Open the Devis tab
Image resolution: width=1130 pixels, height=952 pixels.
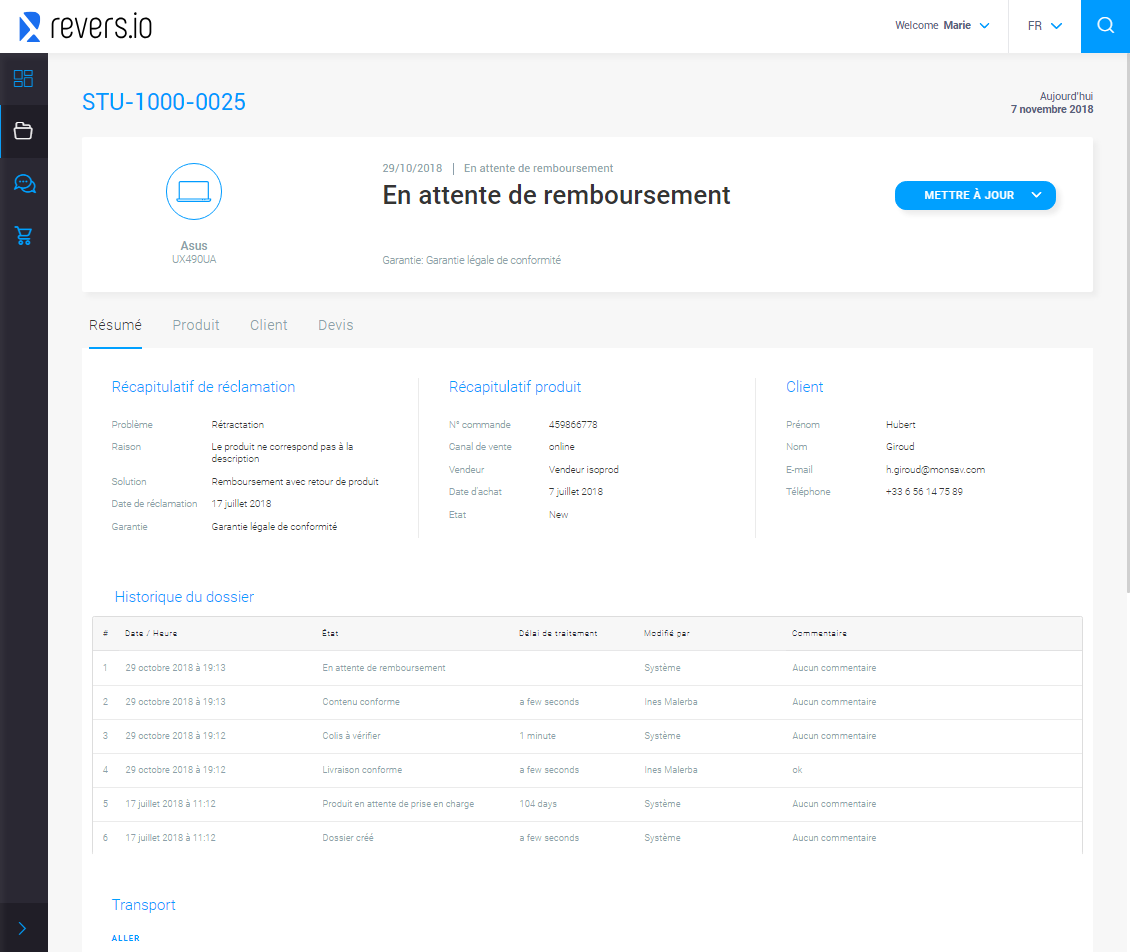pyautogui.click(x=335, y=325)
